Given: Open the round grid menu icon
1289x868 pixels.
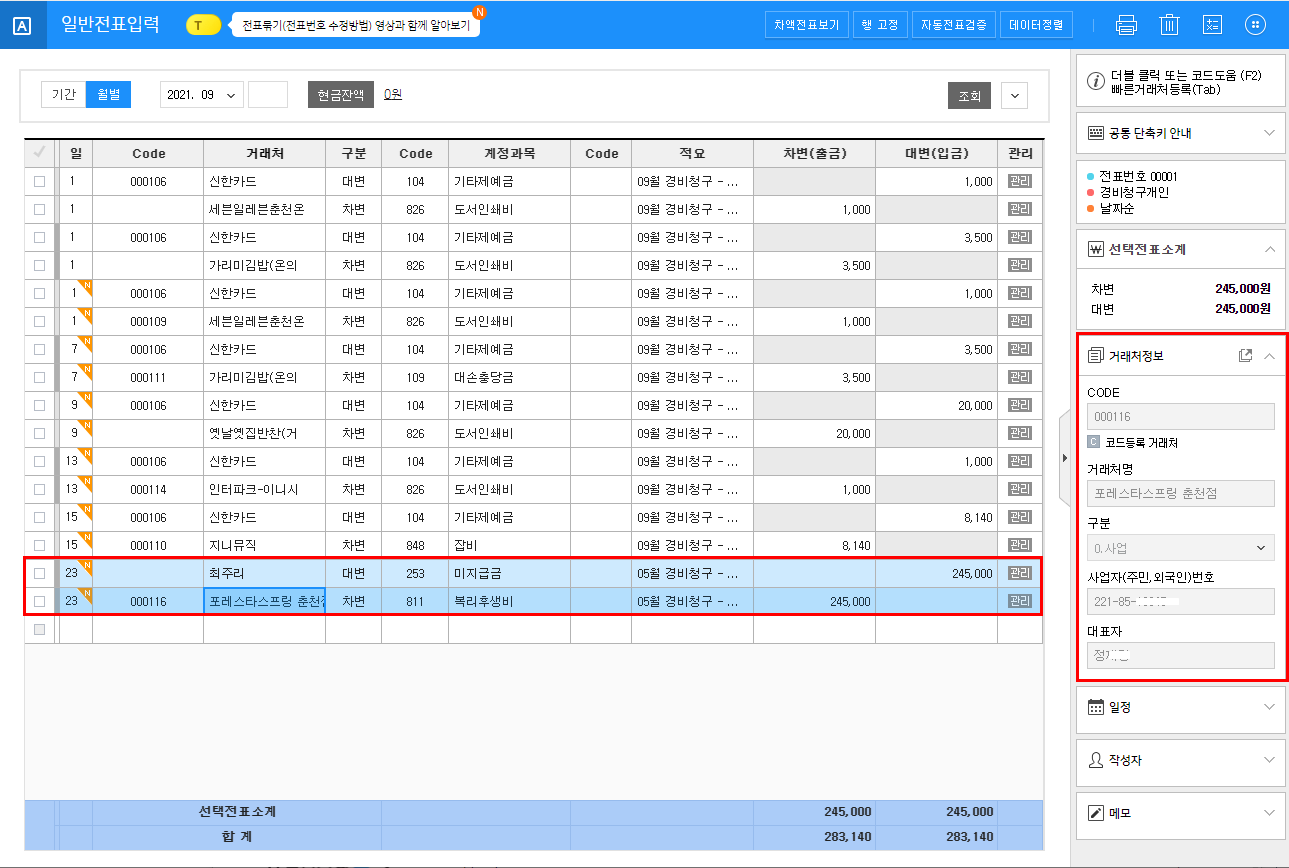Looking at the screenshot, I should point(1255,25).
